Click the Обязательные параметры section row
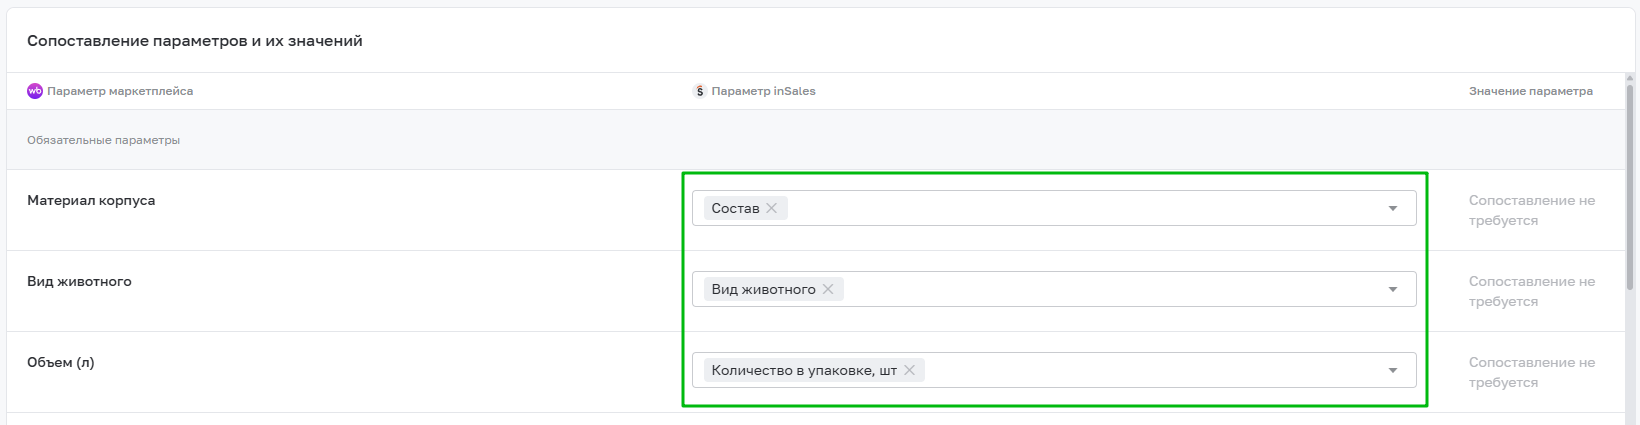Screen dimensions: 1640x425 coord(104,140)
